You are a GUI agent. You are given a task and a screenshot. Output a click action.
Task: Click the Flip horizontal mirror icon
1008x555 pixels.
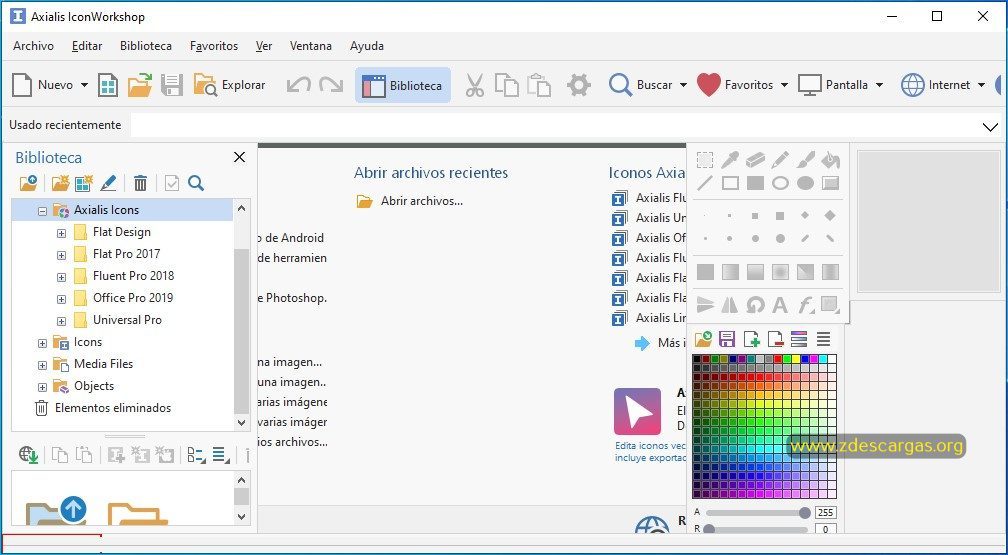point(730,304)
